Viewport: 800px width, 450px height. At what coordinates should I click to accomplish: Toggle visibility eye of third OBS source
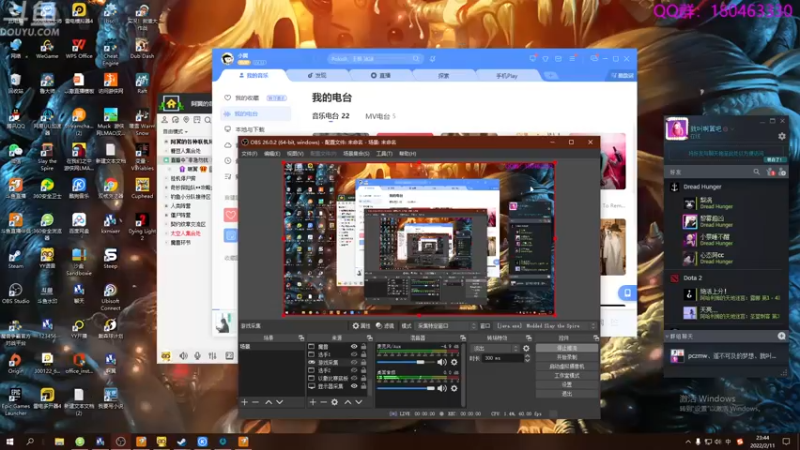pos(354,362)
